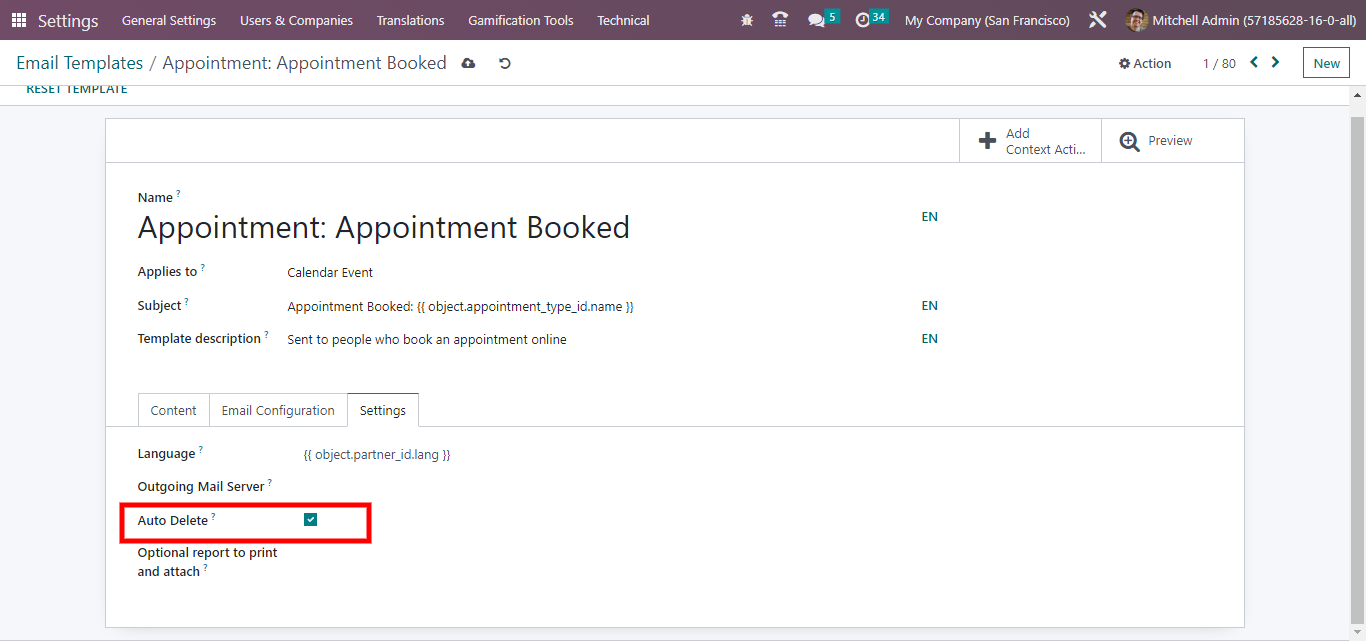This screenshot has height=641, width=1366.
Task: Save the record manually with the cloud icon
Action: (468, 63)
